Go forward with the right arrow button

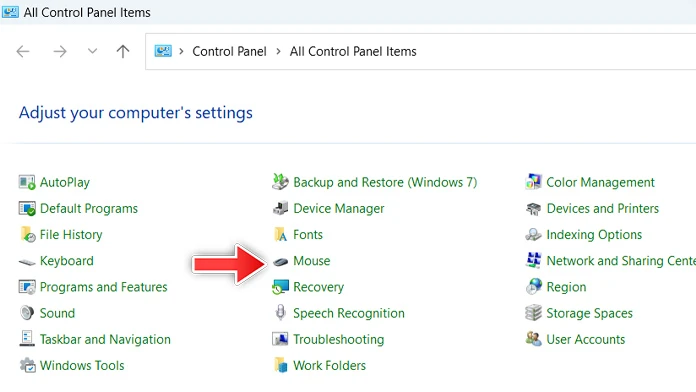[x=59, y=51]
